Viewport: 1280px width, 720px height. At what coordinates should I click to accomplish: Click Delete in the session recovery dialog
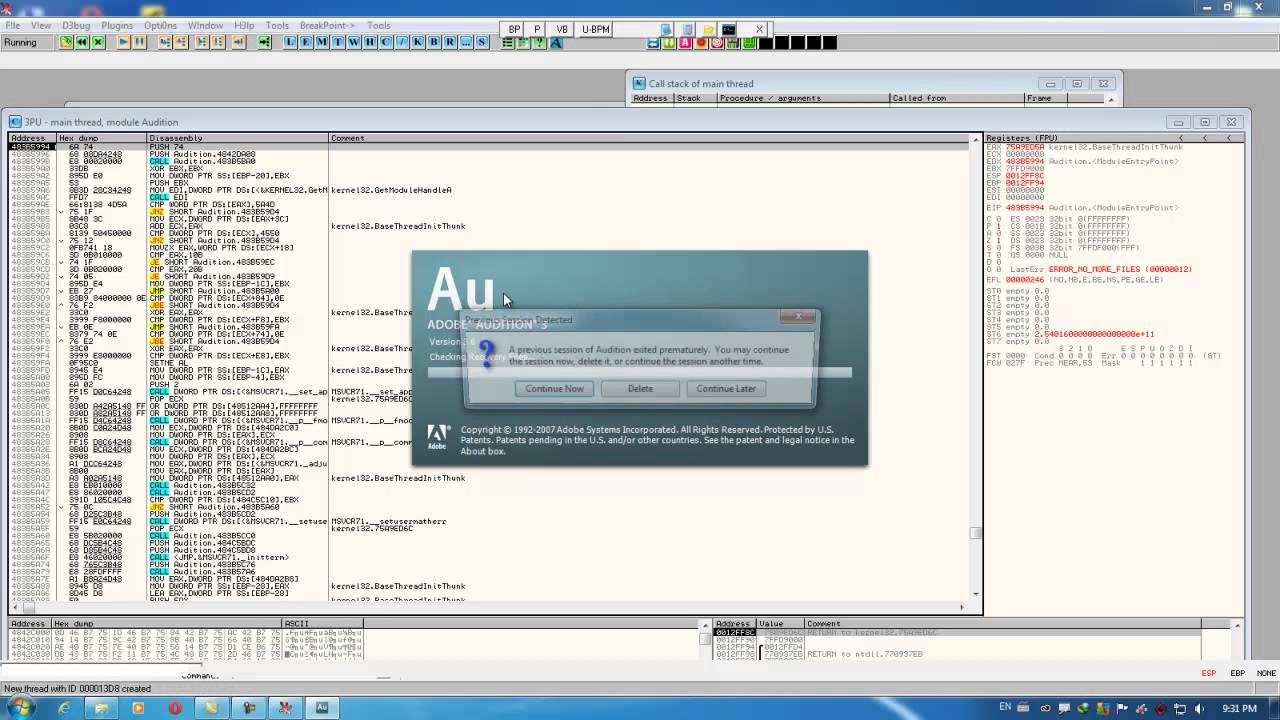639,389
